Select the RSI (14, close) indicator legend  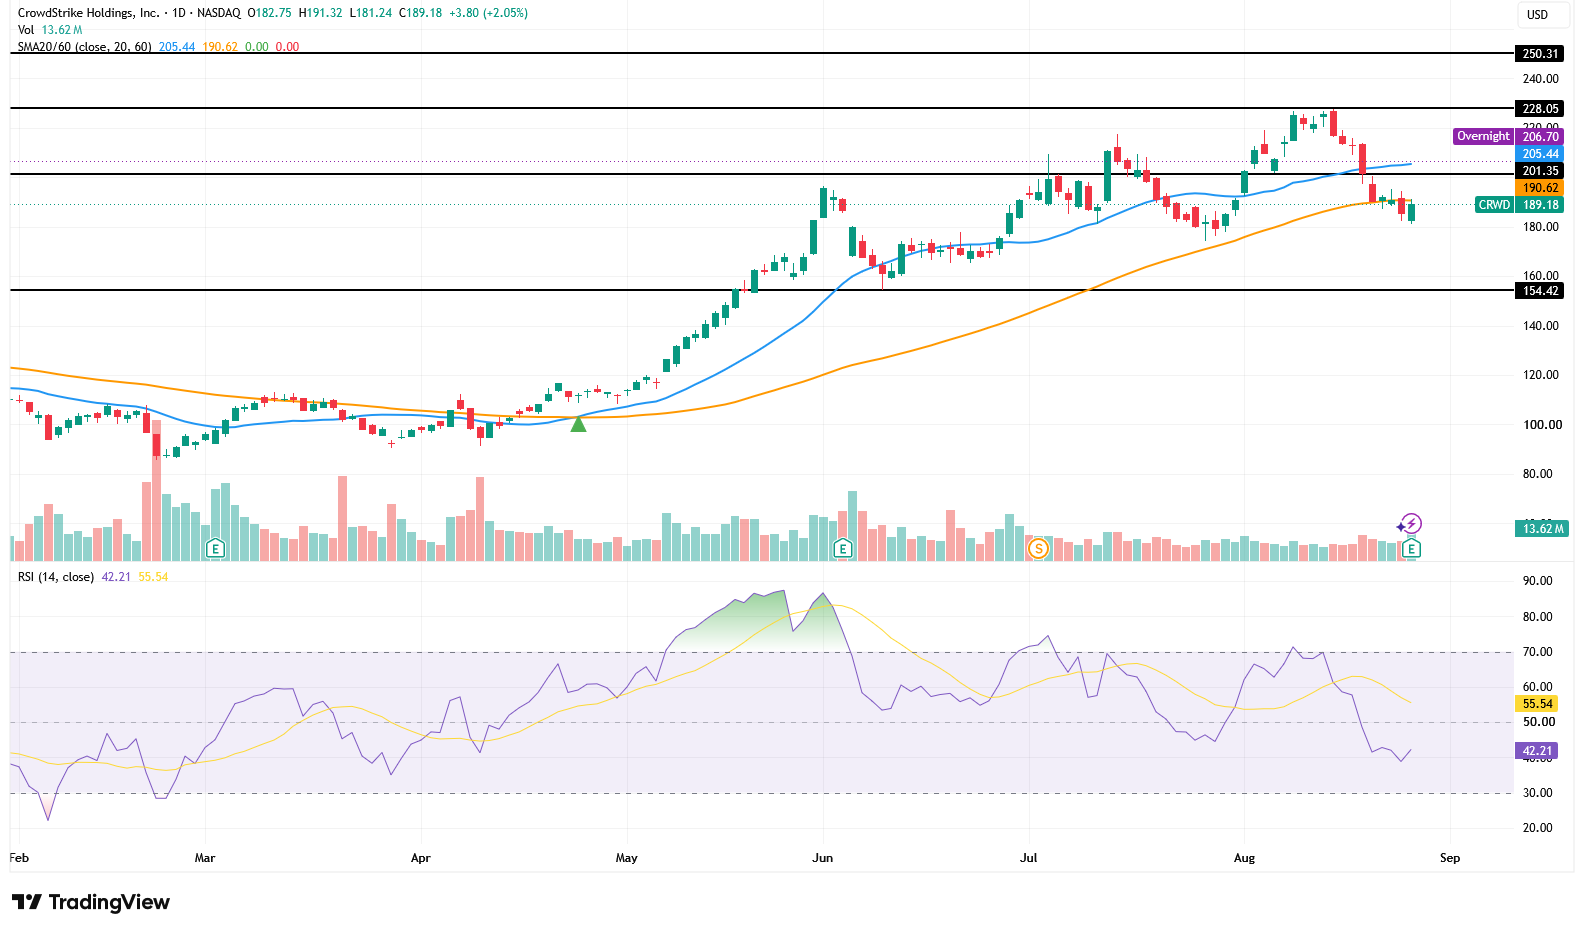pyautogui.click(x=56, y=577)
